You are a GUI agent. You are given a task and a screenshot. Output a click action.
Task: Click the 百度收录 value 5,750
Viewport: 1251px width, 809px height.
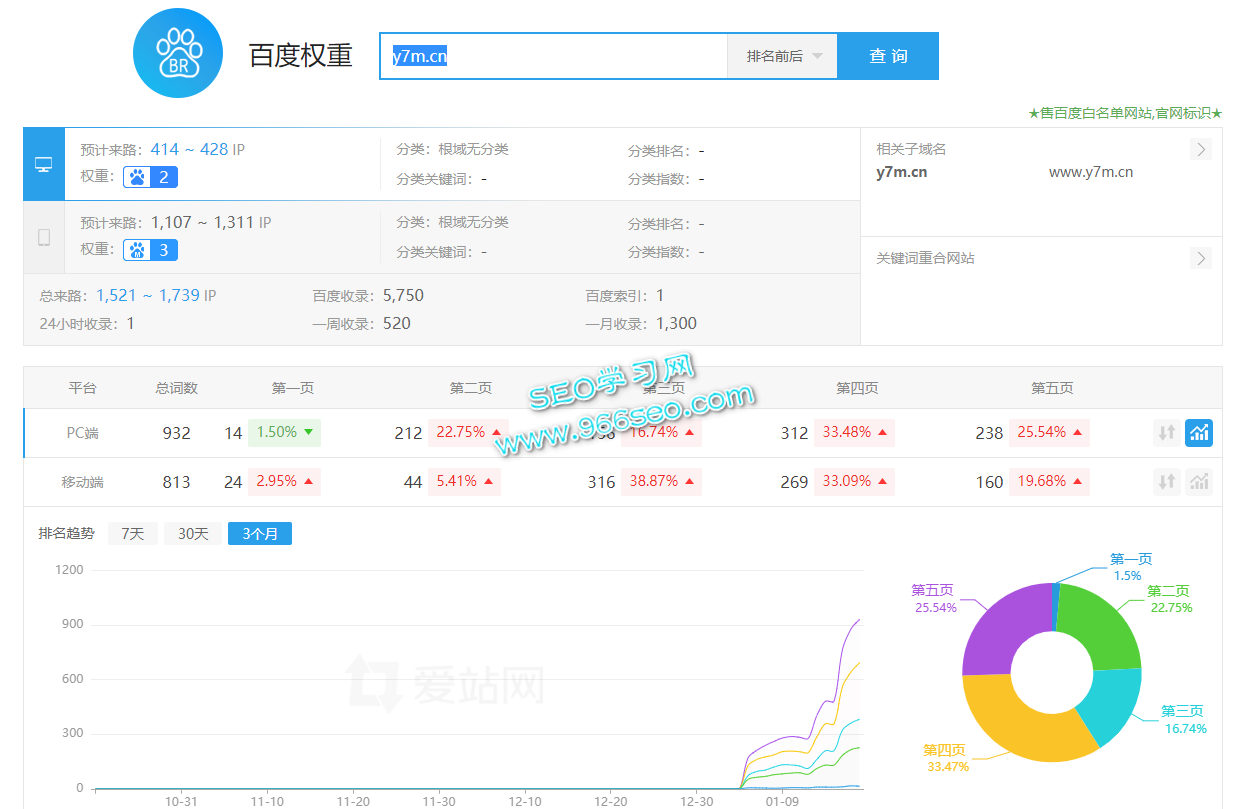403,296
